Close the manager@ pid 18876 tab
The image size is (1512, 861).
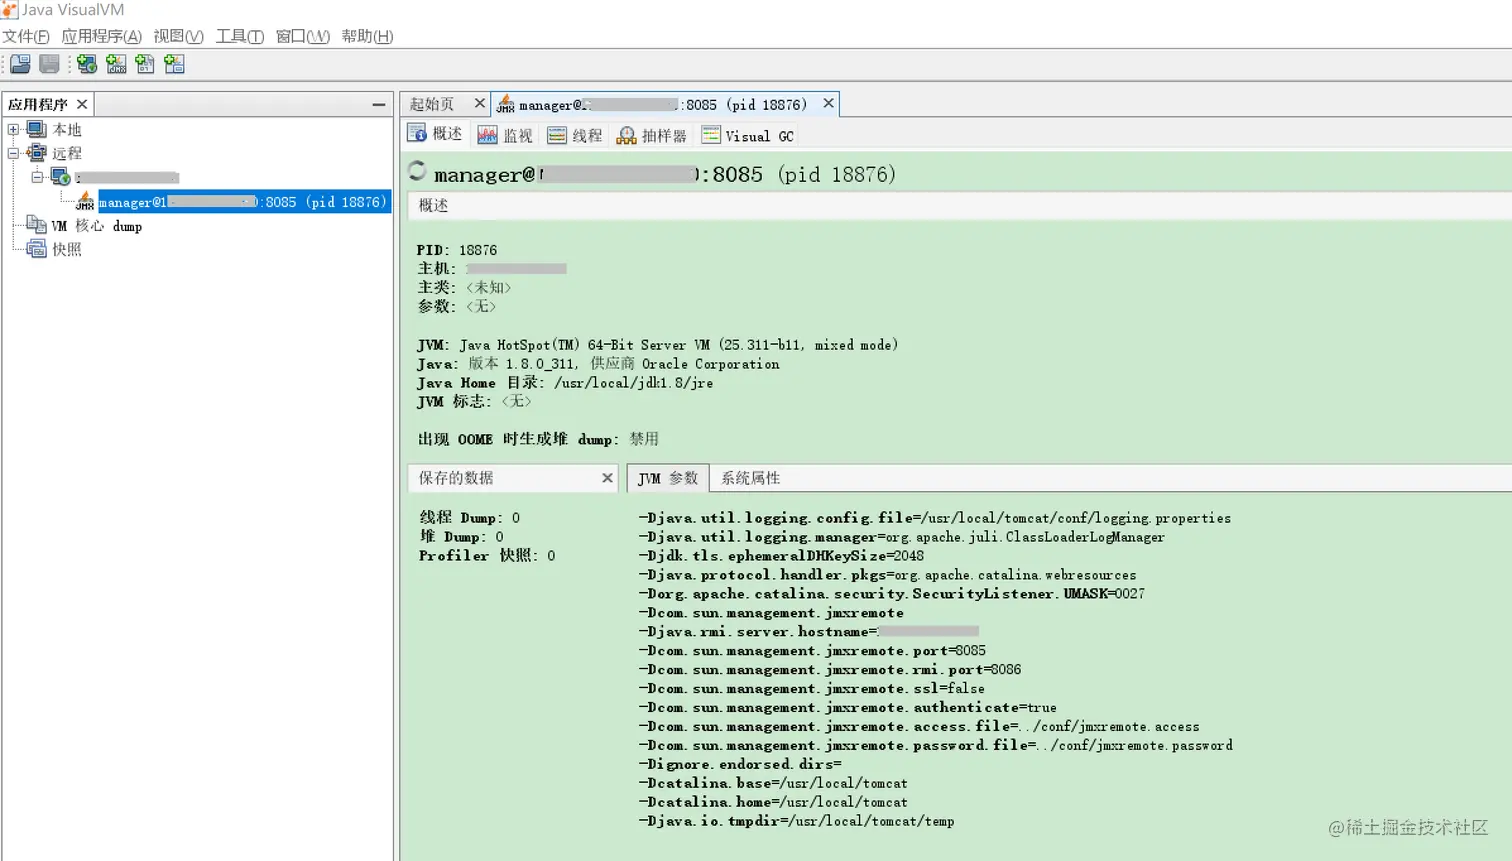pos(828,103)
